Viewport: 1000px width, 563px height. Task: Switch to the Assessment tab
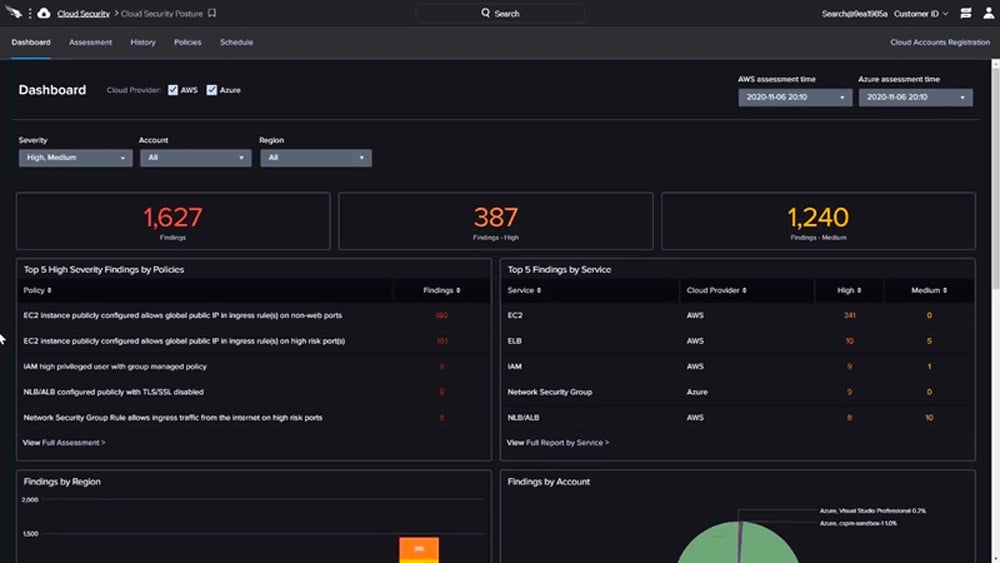click(89, 42)
